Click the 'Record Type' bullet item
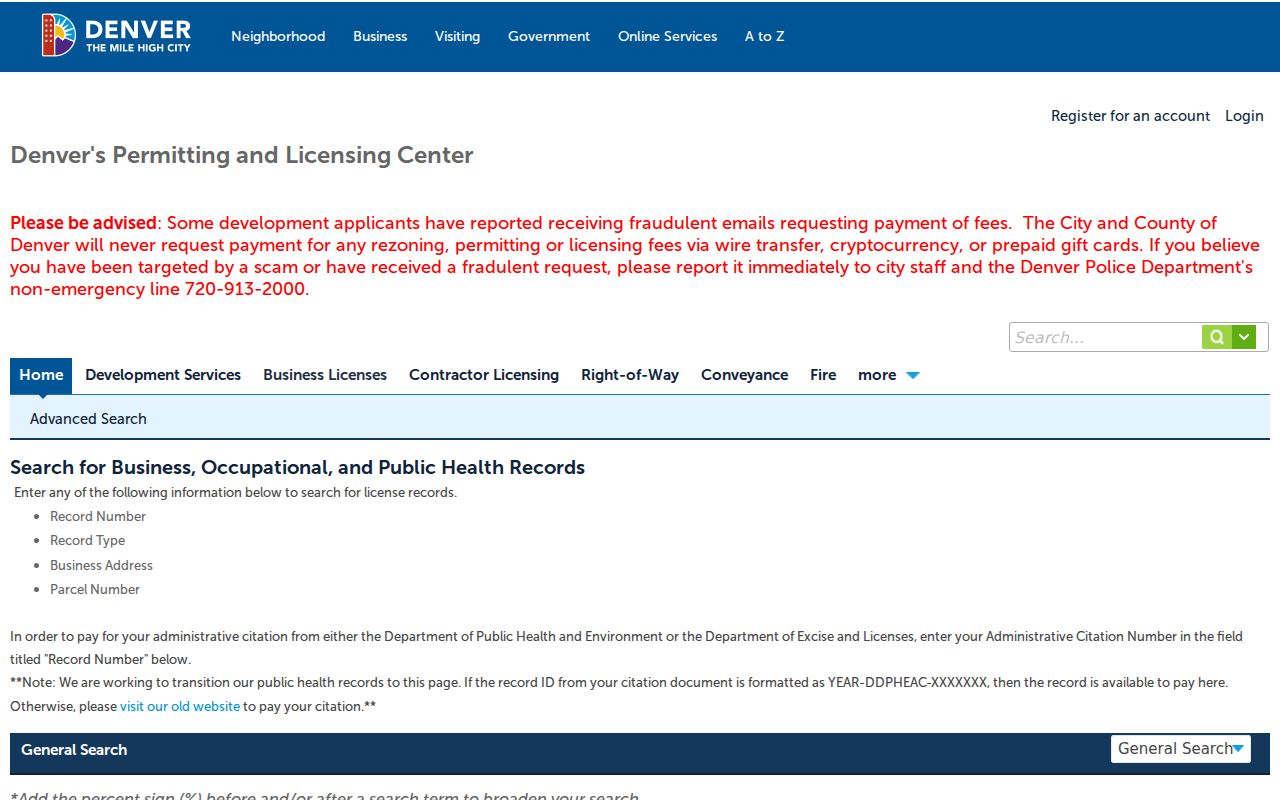The width and height of the screenshot is (1280, 800). point(88,540)
